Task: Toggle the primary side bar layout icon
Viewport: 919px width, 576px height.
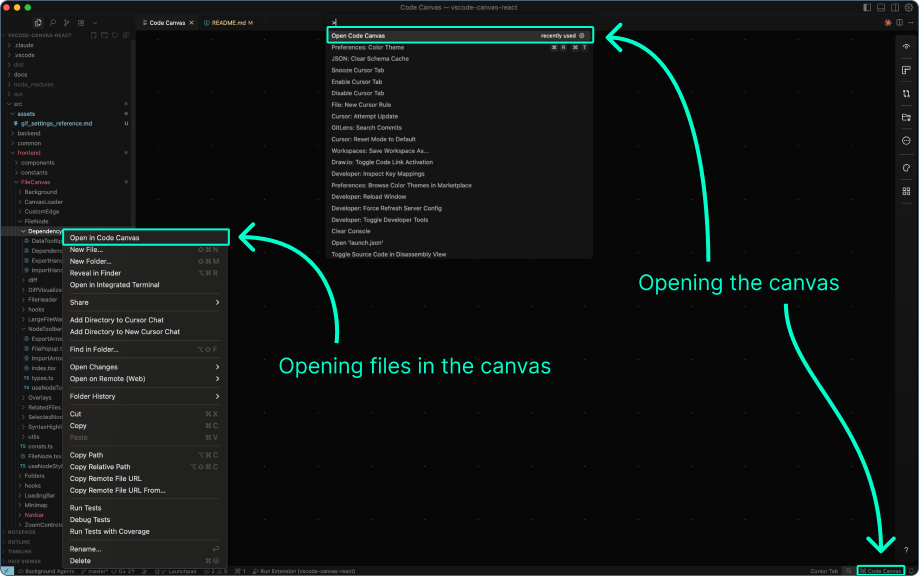Action: (867, 8)
